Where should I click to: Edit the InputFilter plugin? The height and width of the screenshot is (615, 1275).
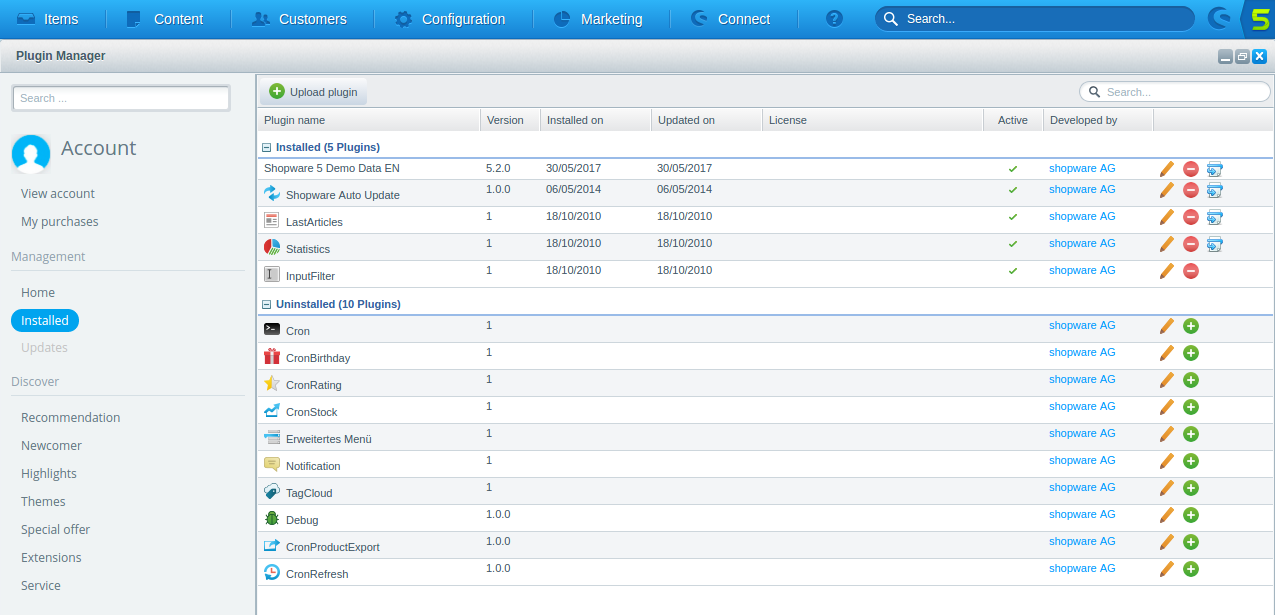(x=1167, y=271)
